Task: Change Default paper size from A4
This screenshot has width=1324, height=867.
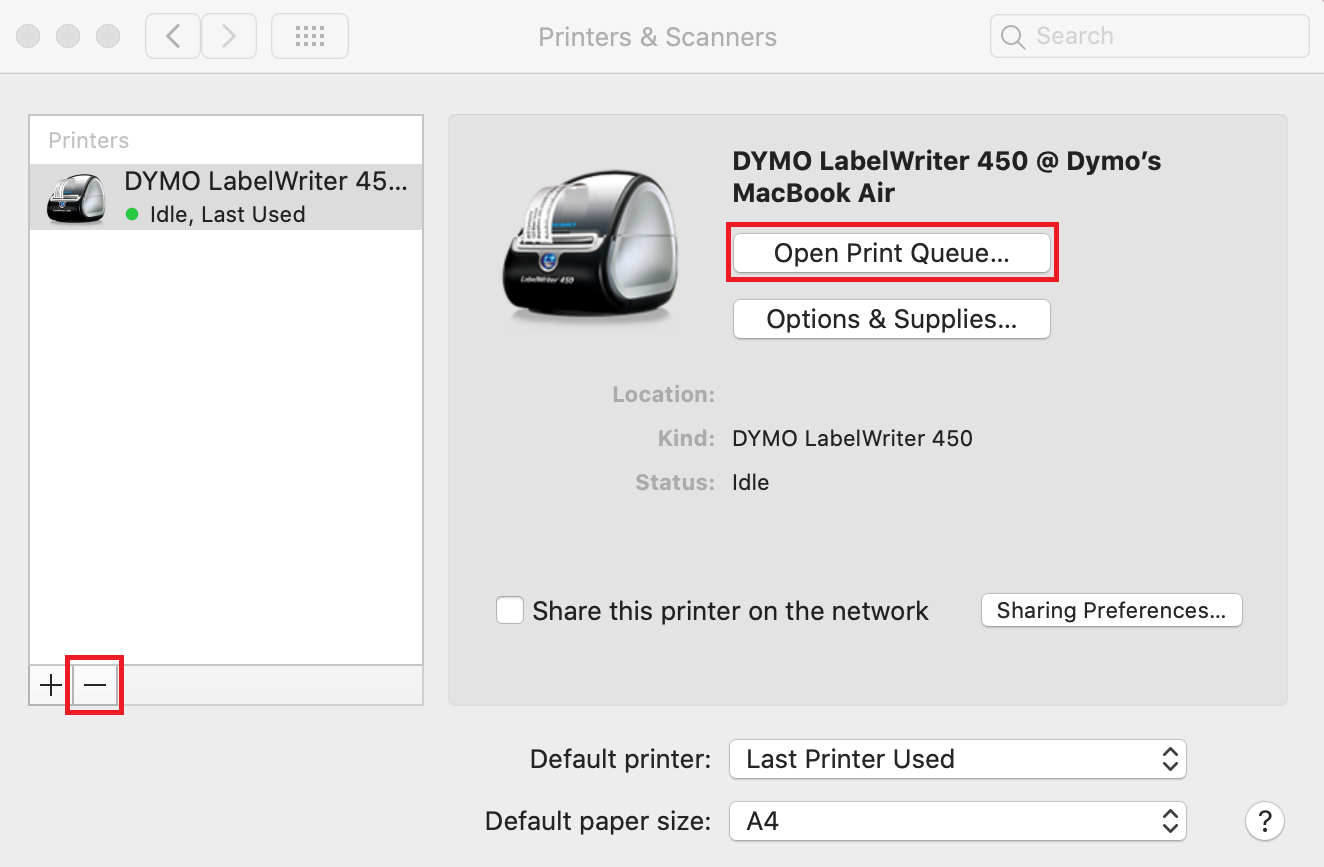Action: (957, 821)
